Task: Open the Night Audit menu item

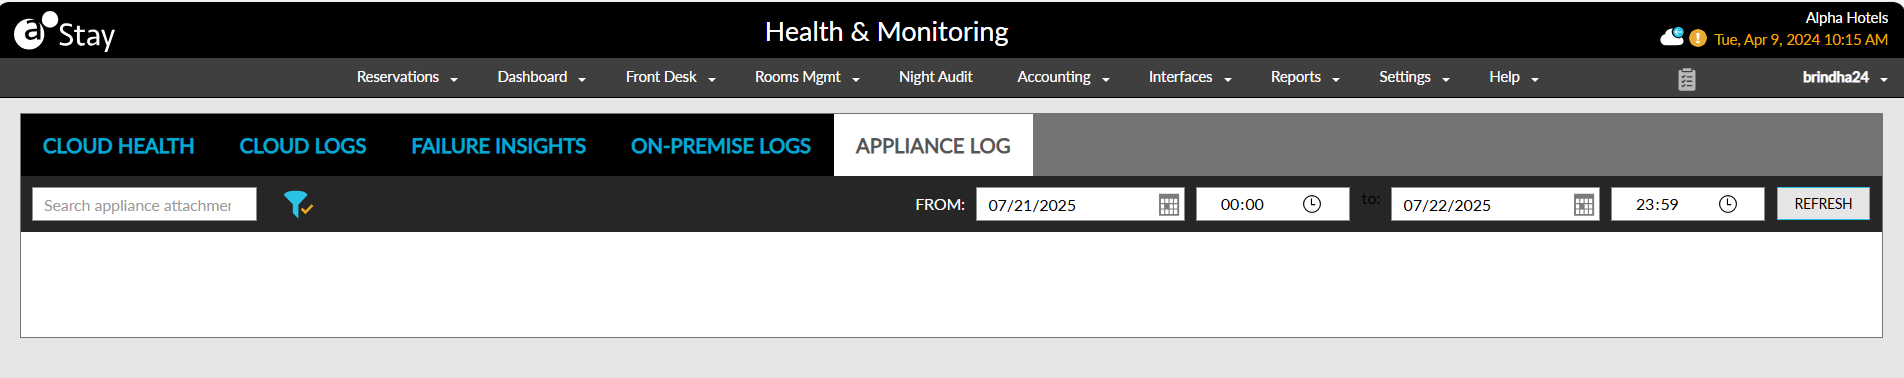Action: click(x=935, y=77)
